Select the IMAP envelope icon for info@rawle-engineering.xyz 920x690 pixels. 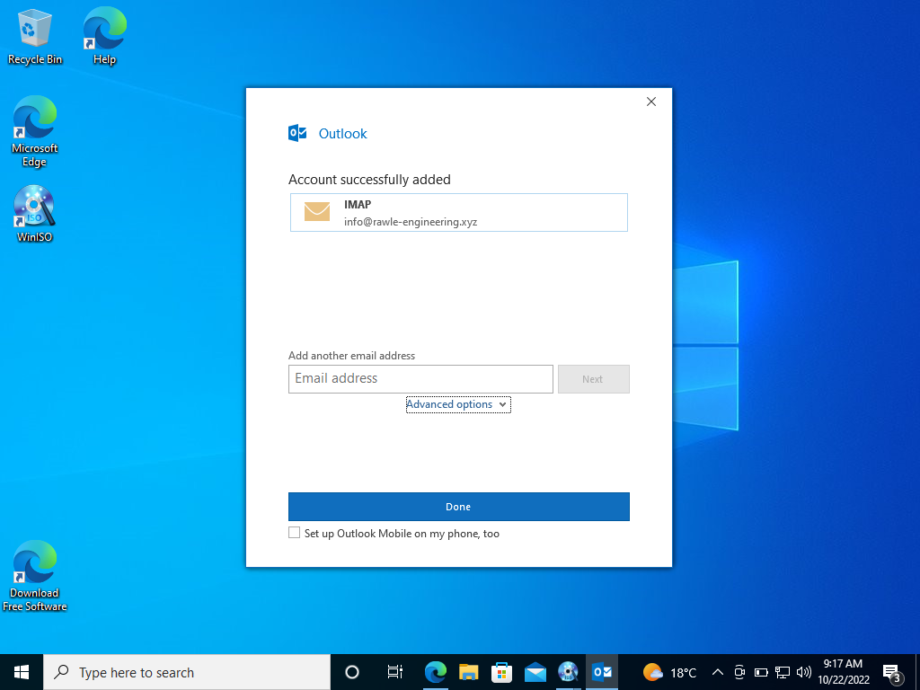(x=317, y=212)
